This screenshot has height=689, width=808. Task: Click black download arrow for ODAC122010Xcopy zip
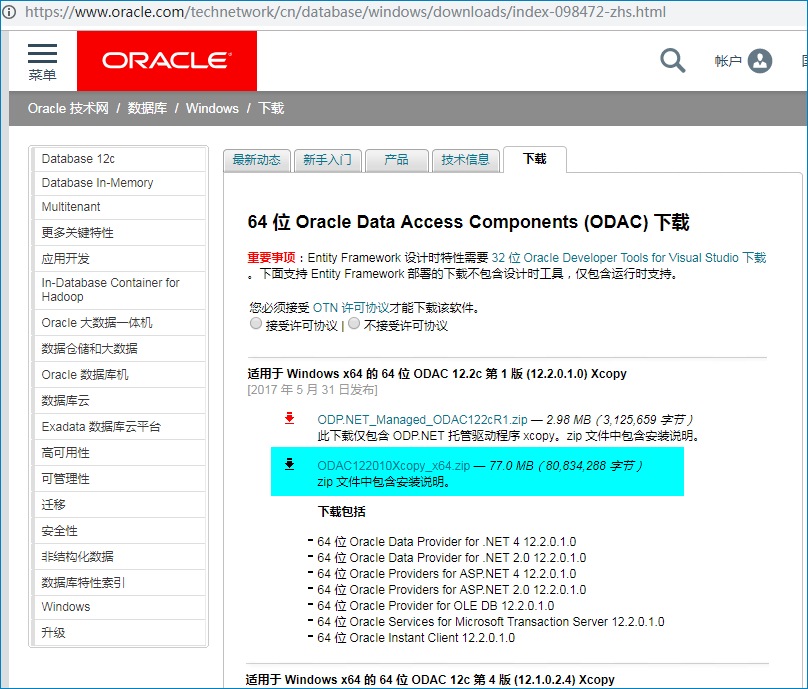290,464
